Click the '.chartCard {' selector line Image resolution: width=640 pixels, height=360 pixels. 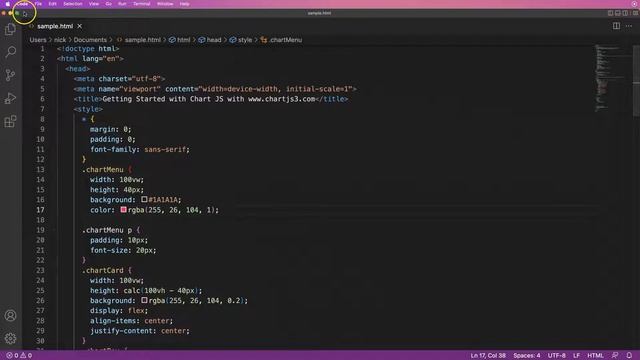[107, 270]
